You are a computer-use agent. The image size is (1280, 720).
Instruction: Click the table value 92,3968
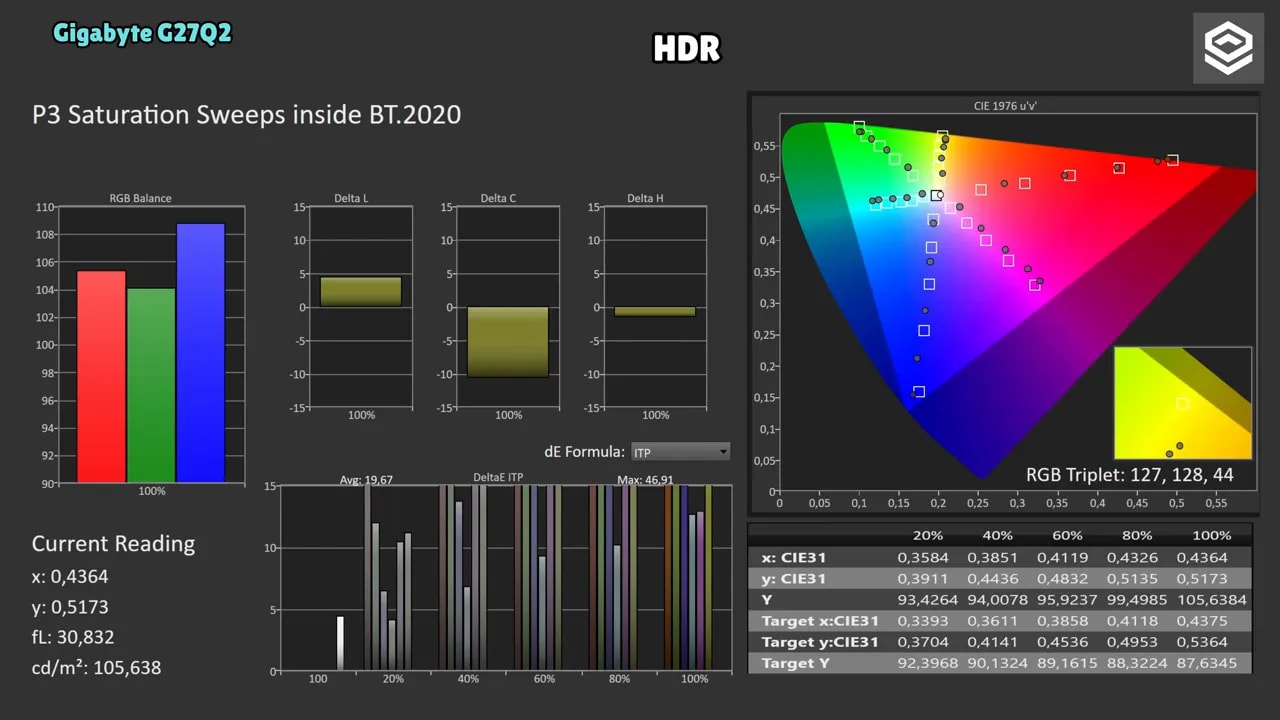tap(927, 663)
